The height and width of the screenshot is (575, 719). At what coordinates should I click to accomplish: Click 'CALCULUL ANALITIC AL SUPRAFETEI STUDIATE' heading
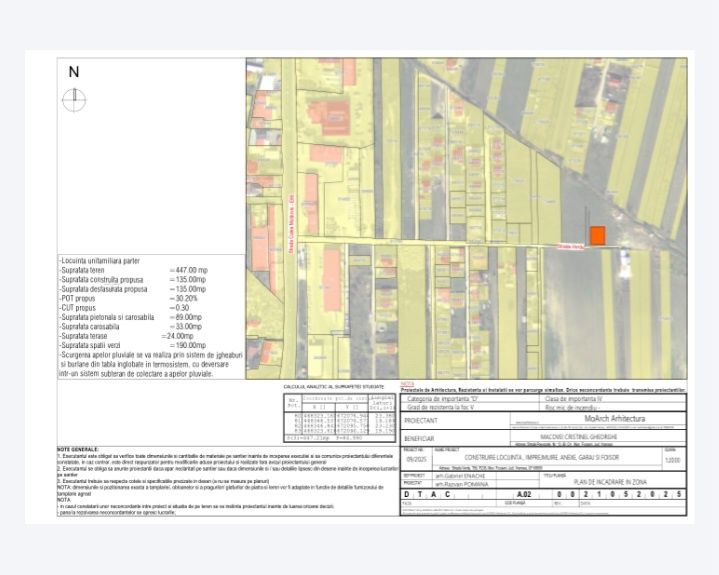pos(334,387)
